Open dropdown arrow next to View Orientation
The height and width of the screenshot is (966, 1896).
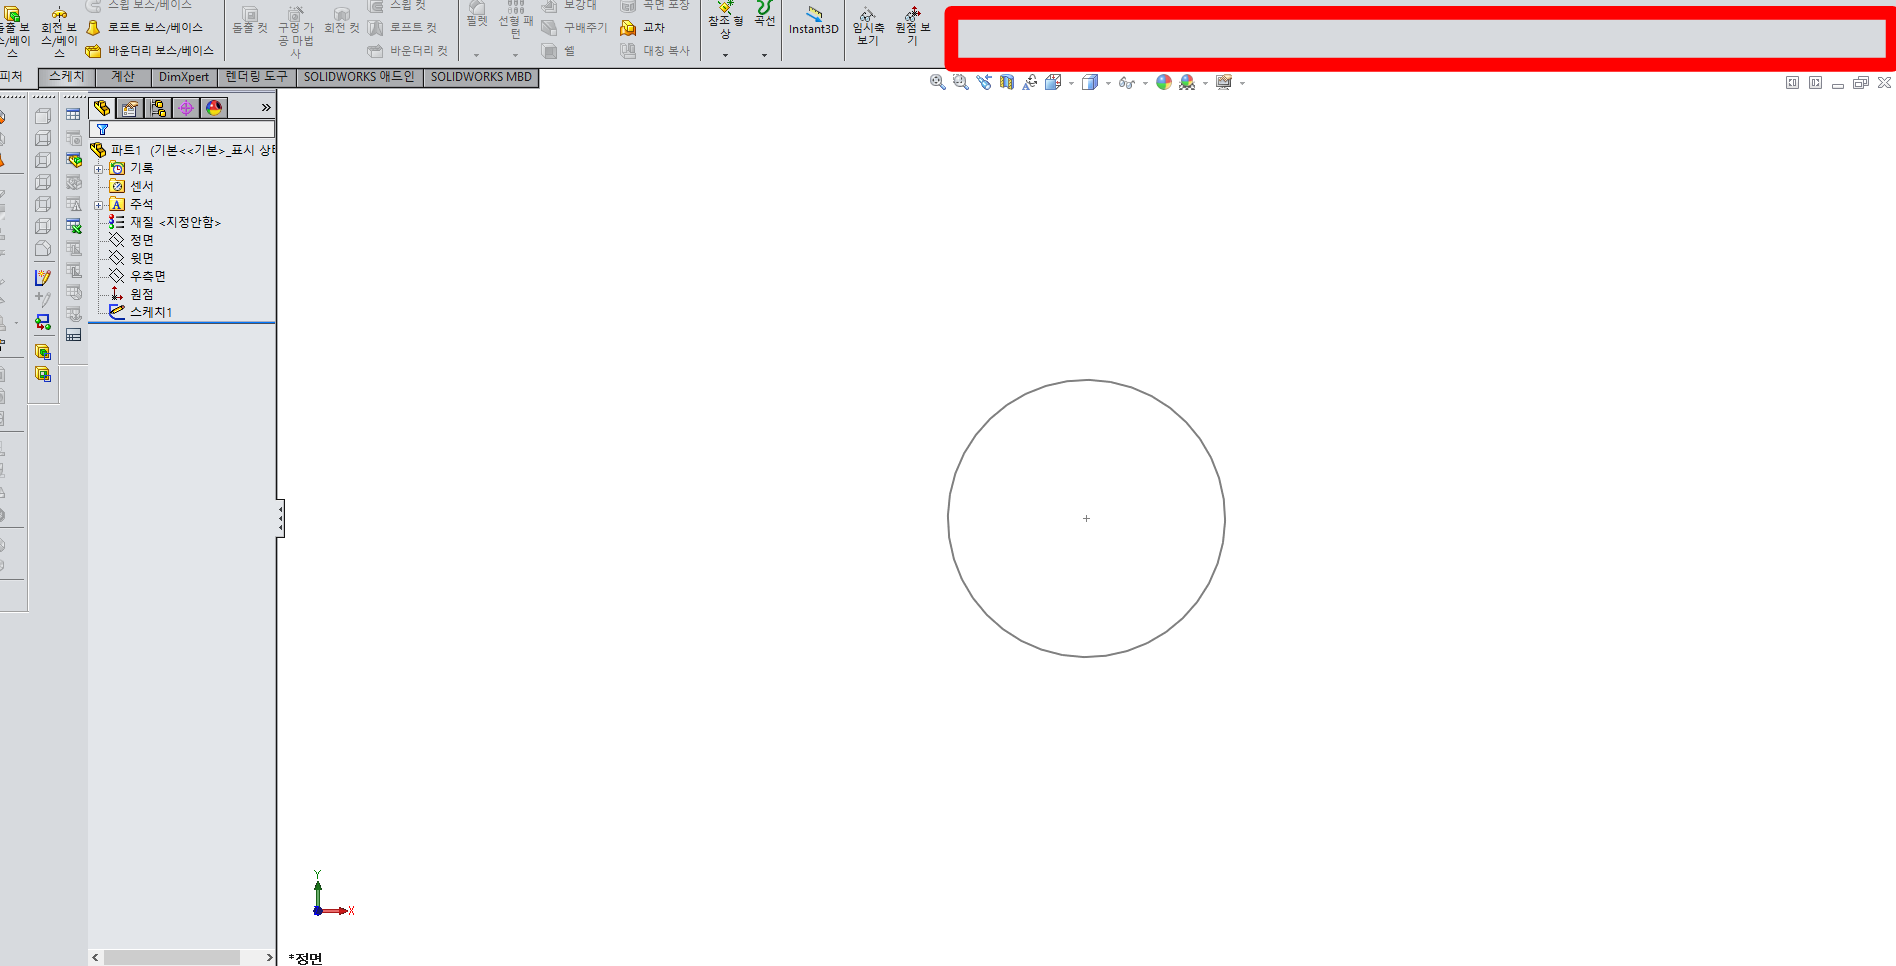click(1071, 83)
